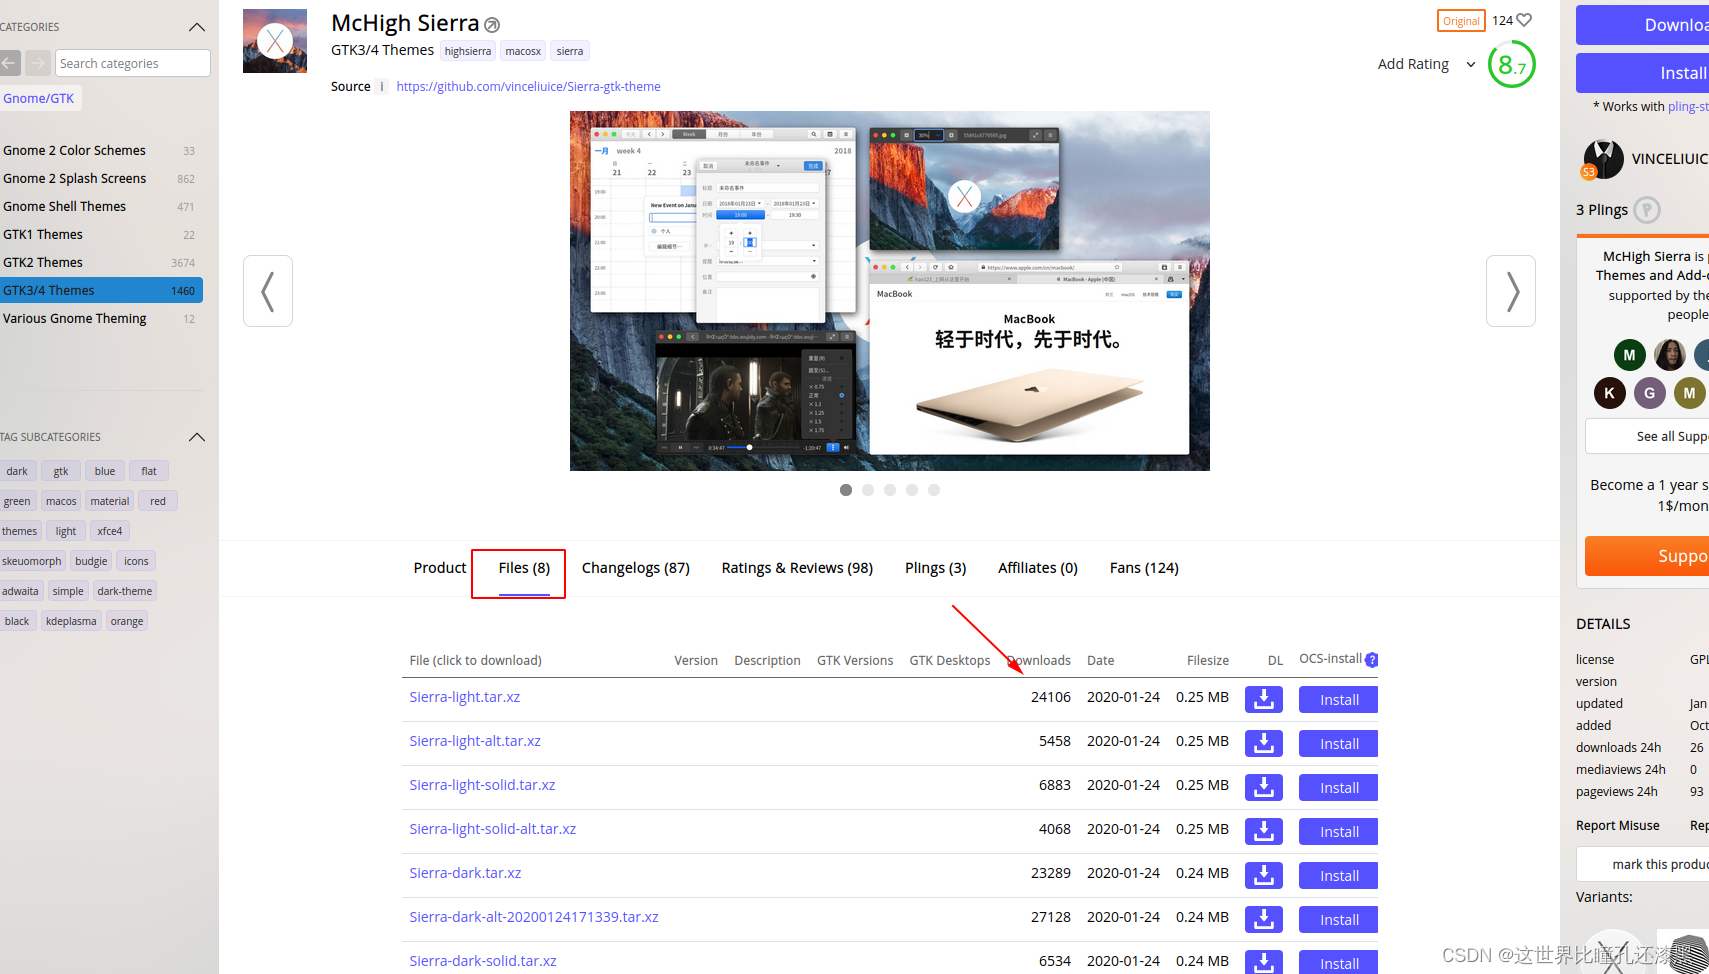Click download icon for Sierra-light-solid-alt.tar.xz
The image size is (1709, 974).
pyautogui.click(x=1263, y=831)
